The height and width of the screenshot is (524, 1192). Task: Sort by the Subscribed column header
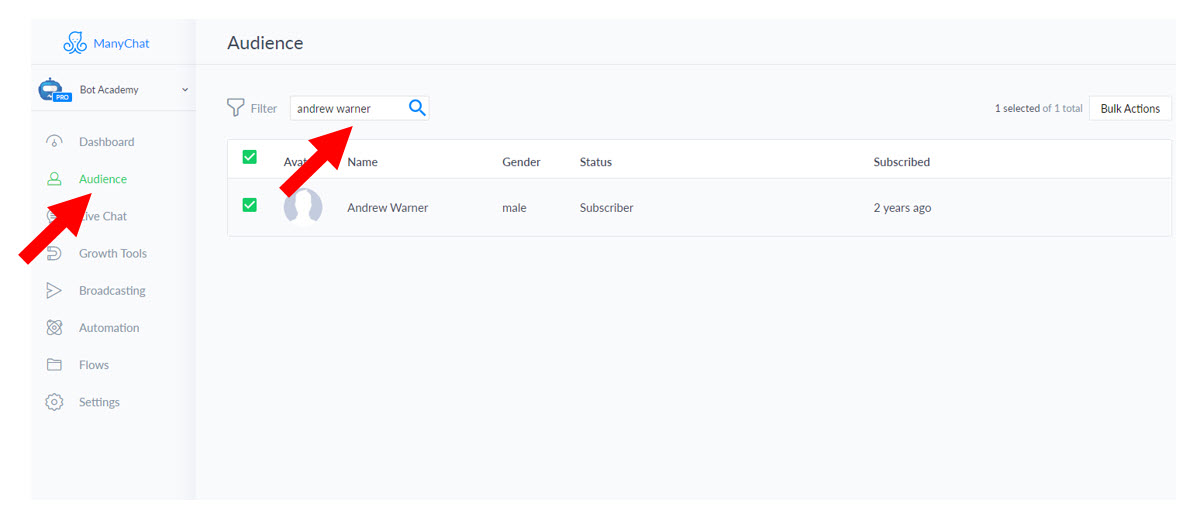pyautogui.click(x=901, y=162)
